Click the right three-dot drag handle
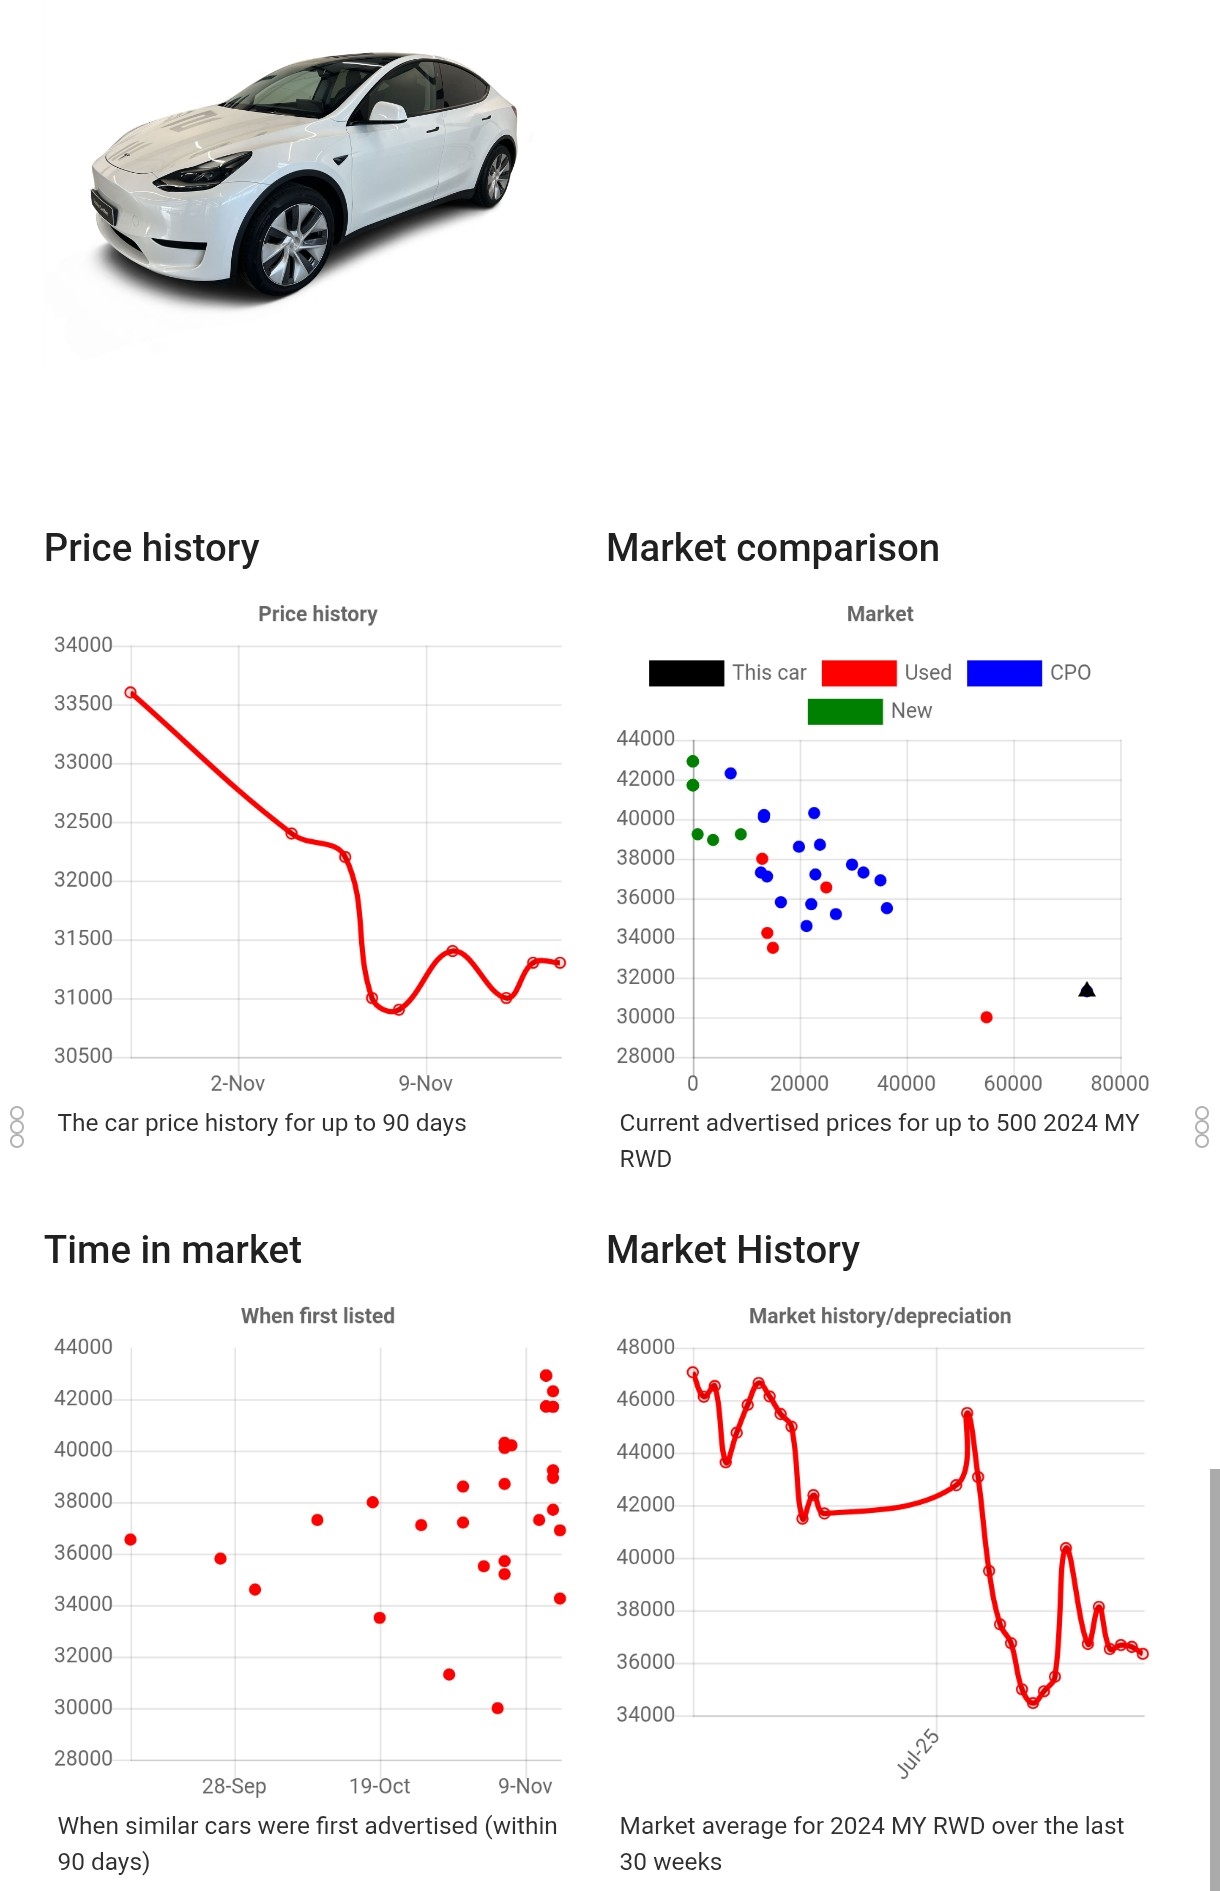Screen dimensions: 1220x1891 click(1202, 1126)
